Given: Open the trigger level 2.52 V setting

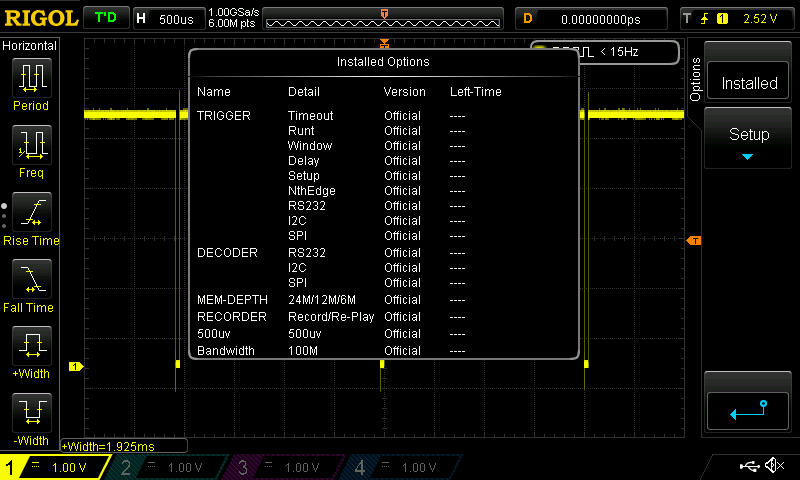Looking at the screenshot, I should coord(736,18).
